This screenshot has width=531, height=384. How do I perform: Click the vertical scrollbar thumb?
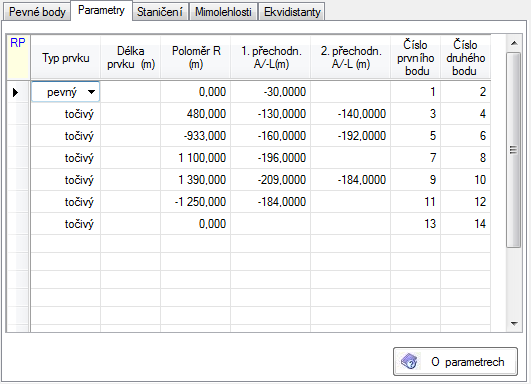514,150
